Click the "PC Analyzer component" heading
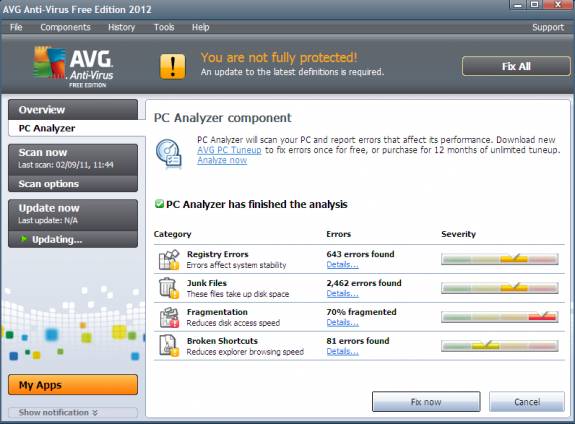The height and width of the screenshot is (424, 575). [x=223, y=118]
